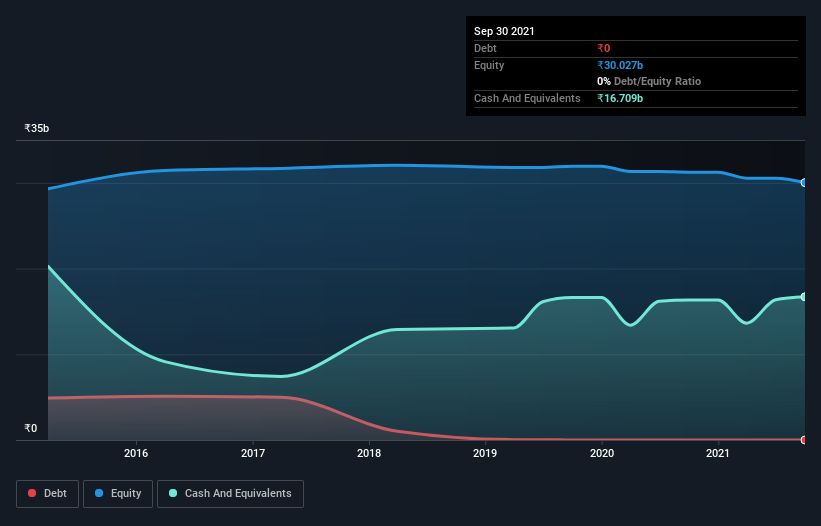Click the ₹16.709b cash value
821x526 pixels.
click(x=620, y=98)
